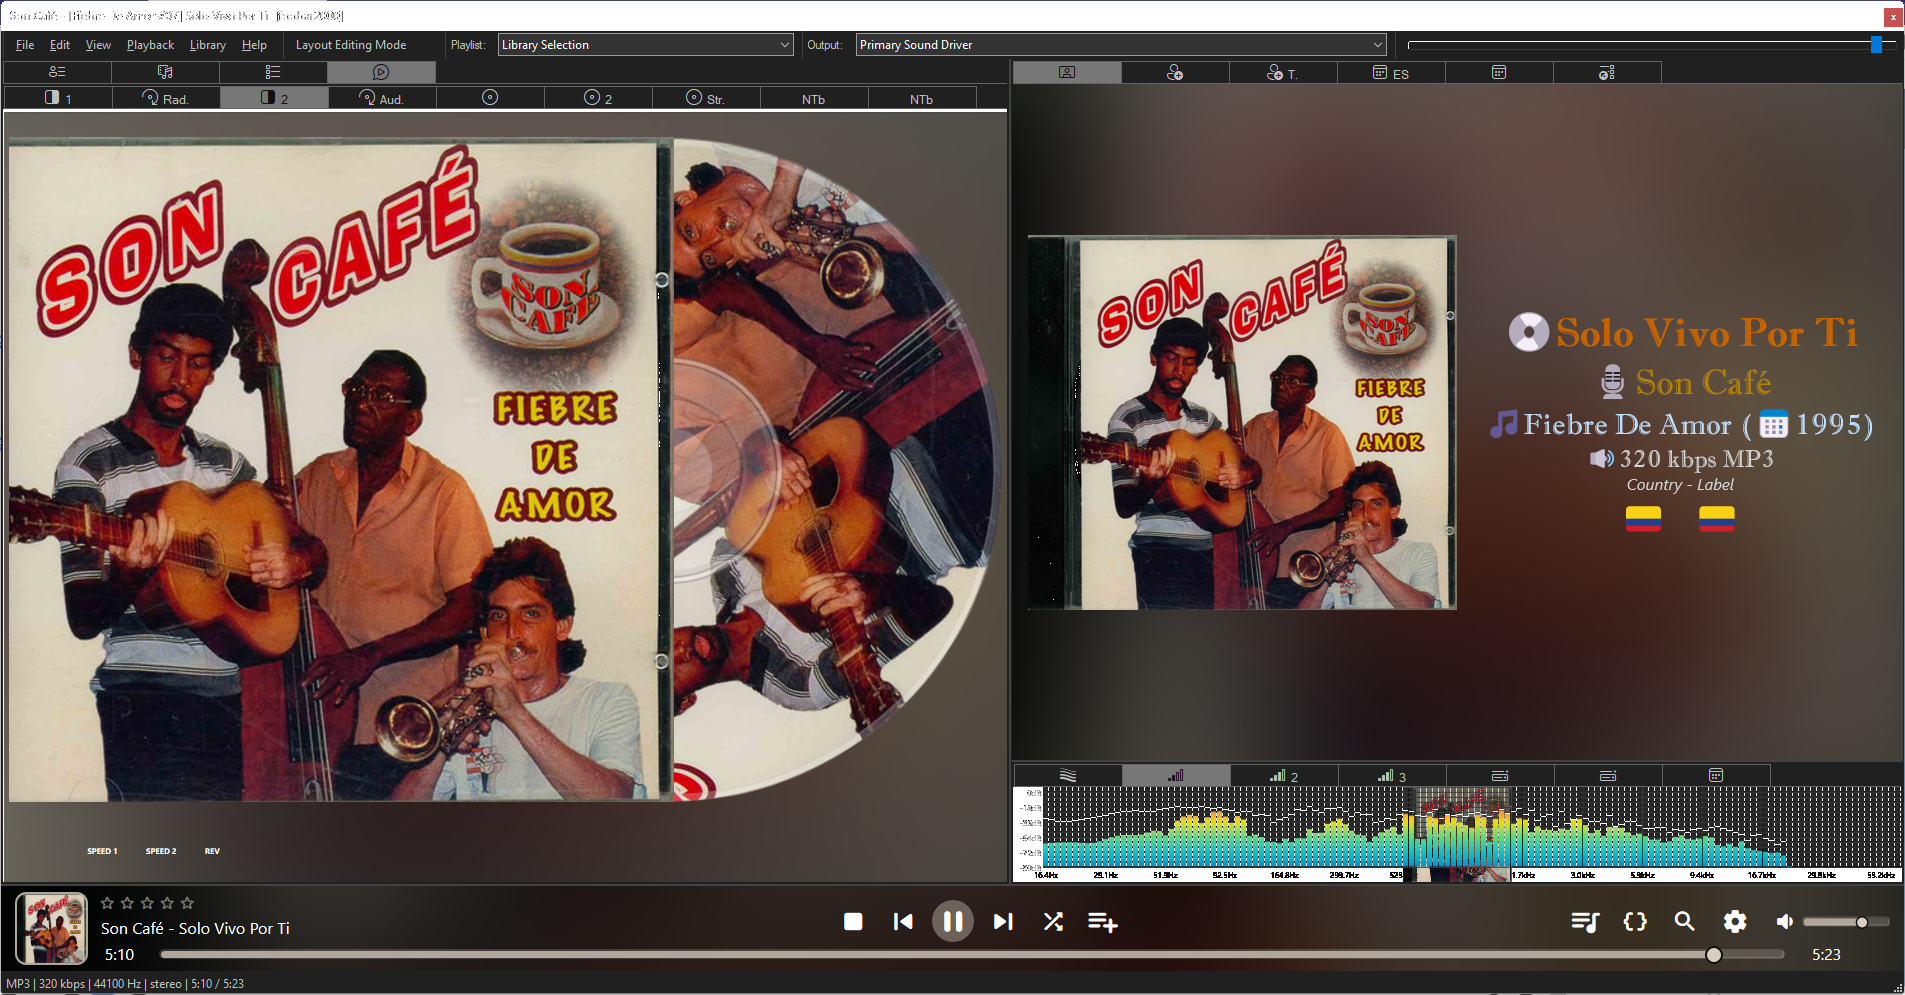Select the cover tab labeled 1
The height and width of the screenshot is (995, 1905).
58,98
